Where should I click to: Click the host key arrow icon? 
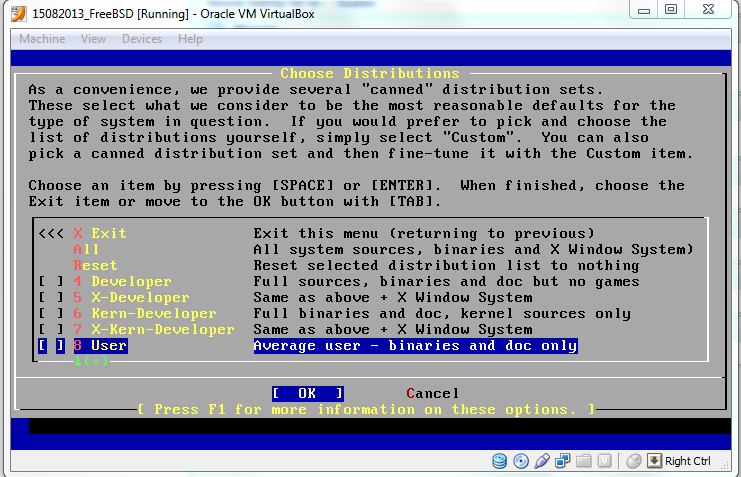(655, 461)
